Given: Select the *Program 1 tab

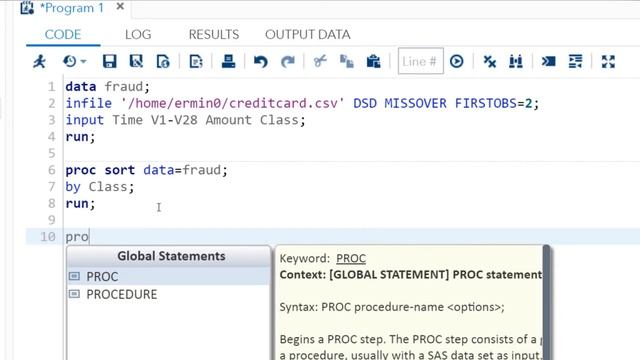Looking at the screenshot, I should click(x=72, y=8).
